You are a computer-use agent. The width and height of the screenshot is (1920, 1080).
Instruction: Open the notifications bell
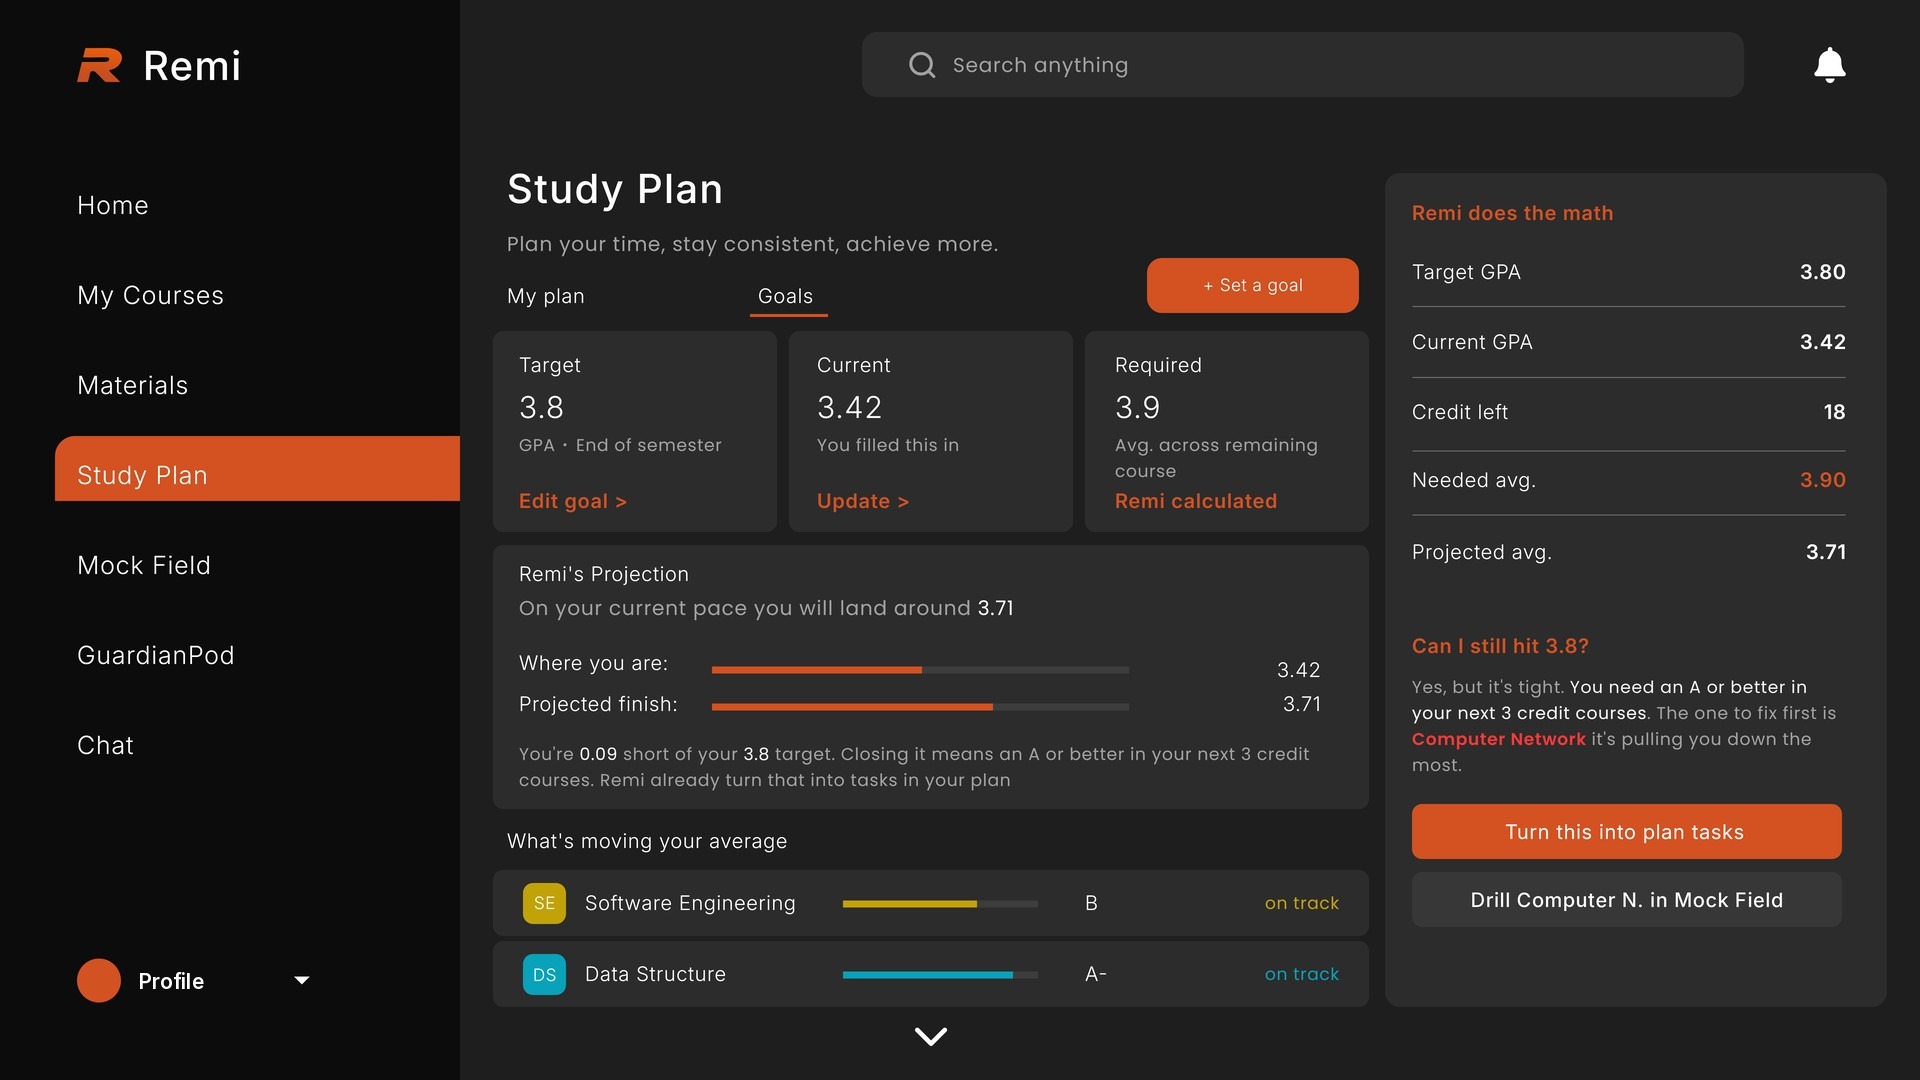pos(1829,65)
